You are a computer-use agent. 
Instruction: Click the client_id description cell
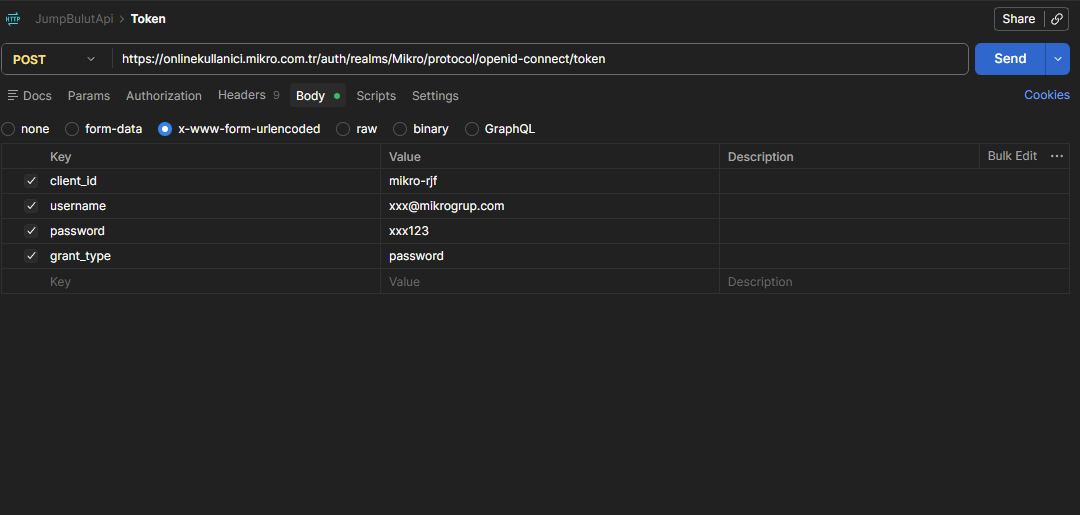tap(894, 181)
